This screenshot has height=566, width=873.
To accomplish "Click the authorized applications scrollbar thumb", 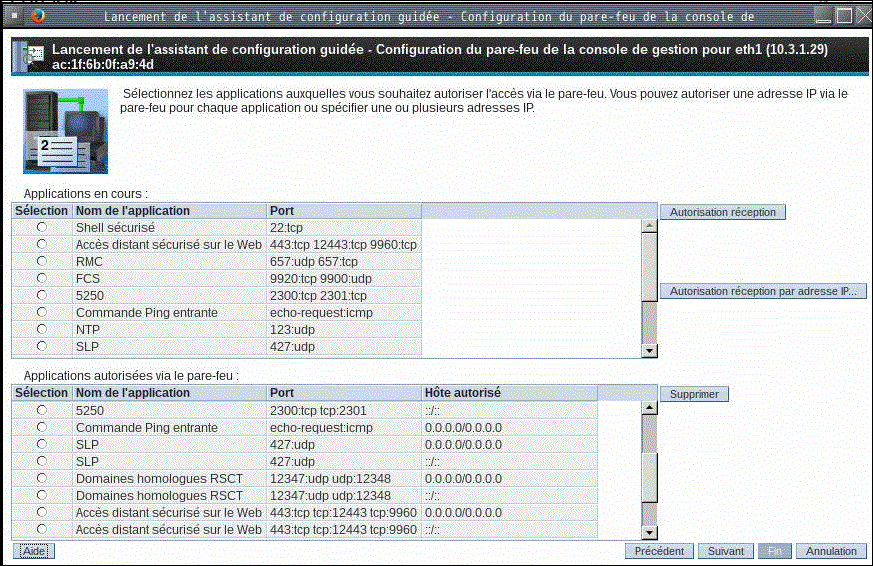I will [649, 478].
